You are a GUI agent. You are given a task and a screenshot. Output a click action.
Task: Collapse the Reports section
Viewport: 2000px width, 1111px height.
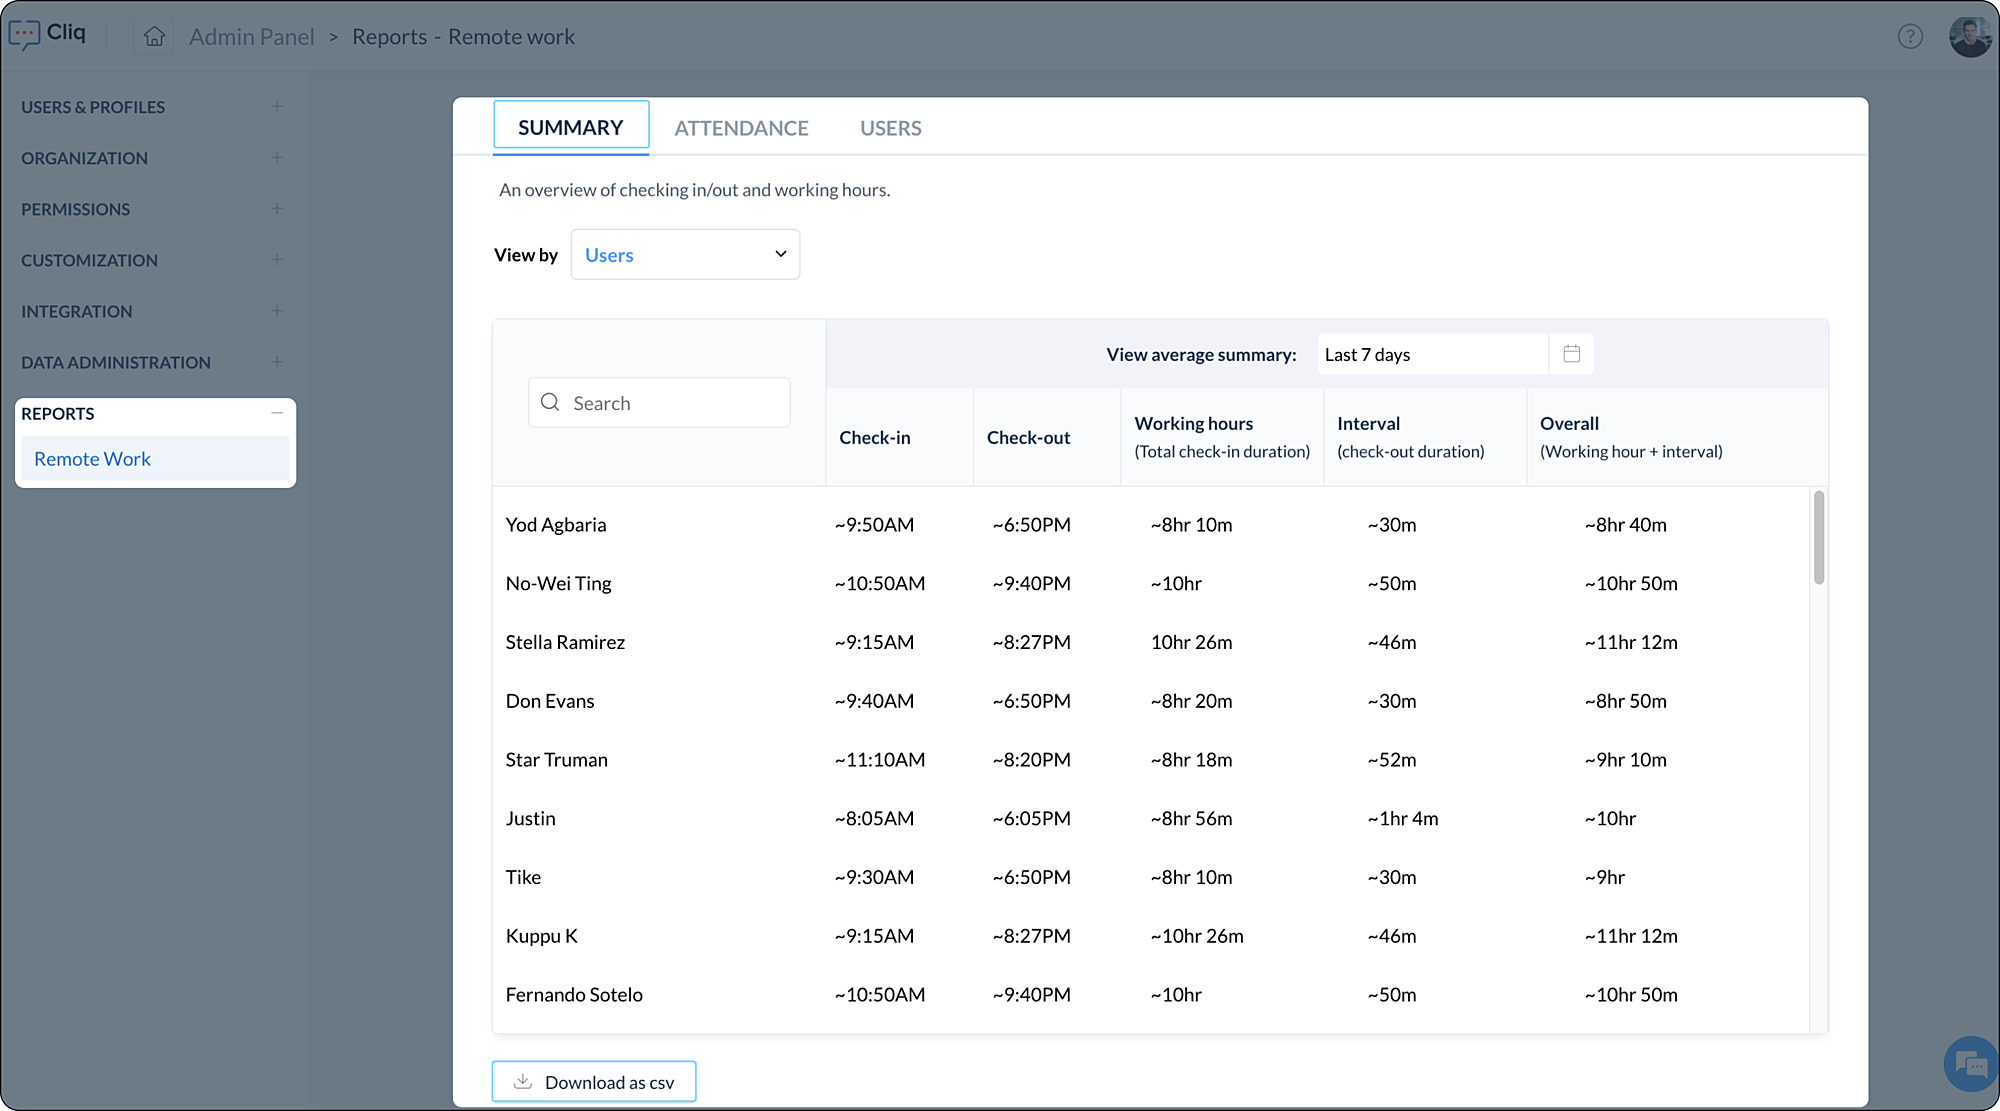(x=277, y=412)
